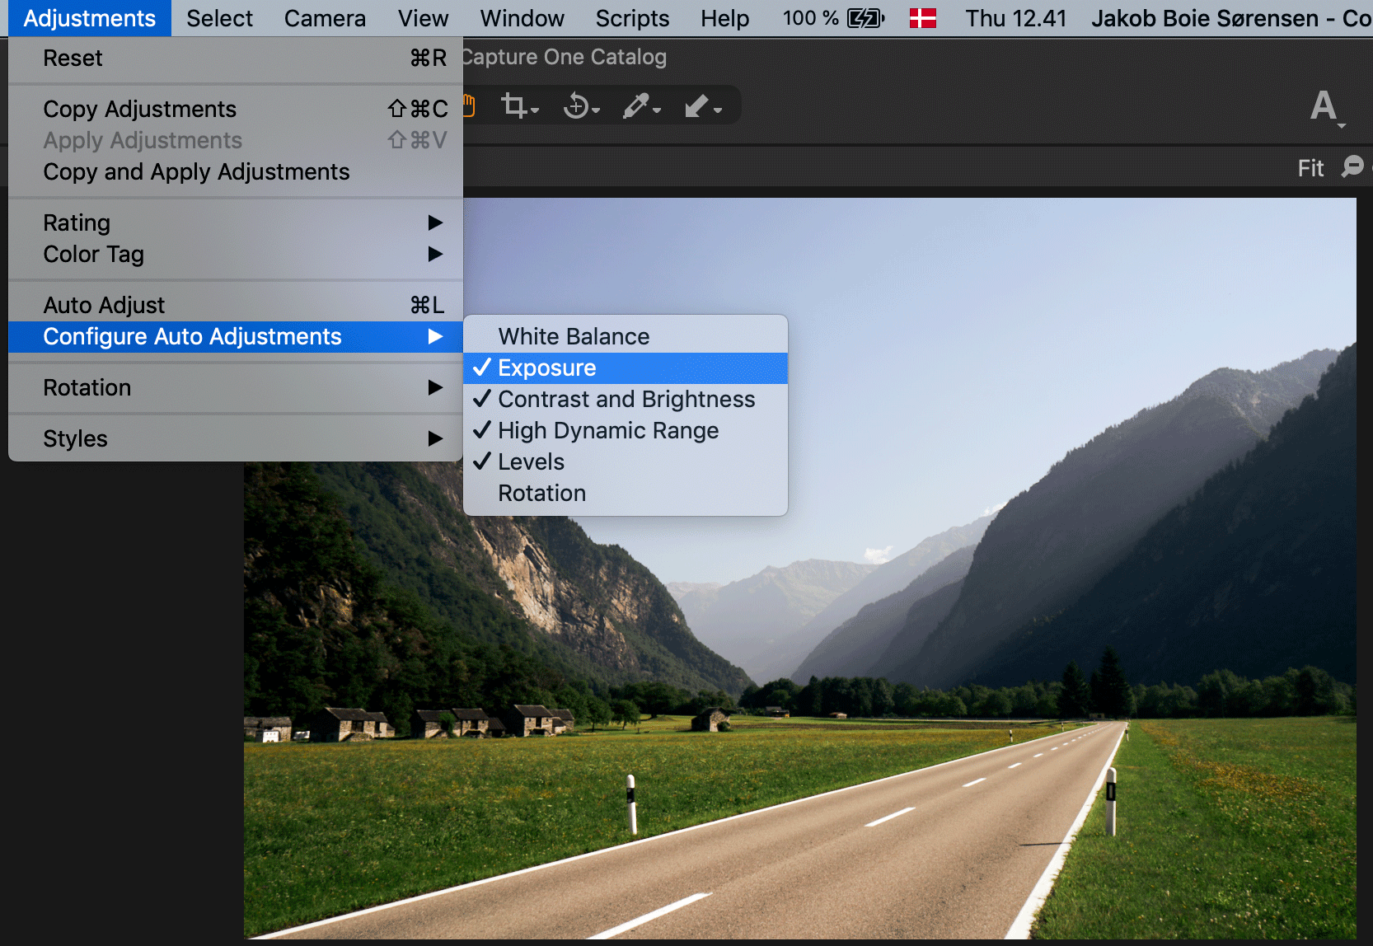
Task: Toggle High Dynamic Range auto adjustment
Action: click(608, 431)
